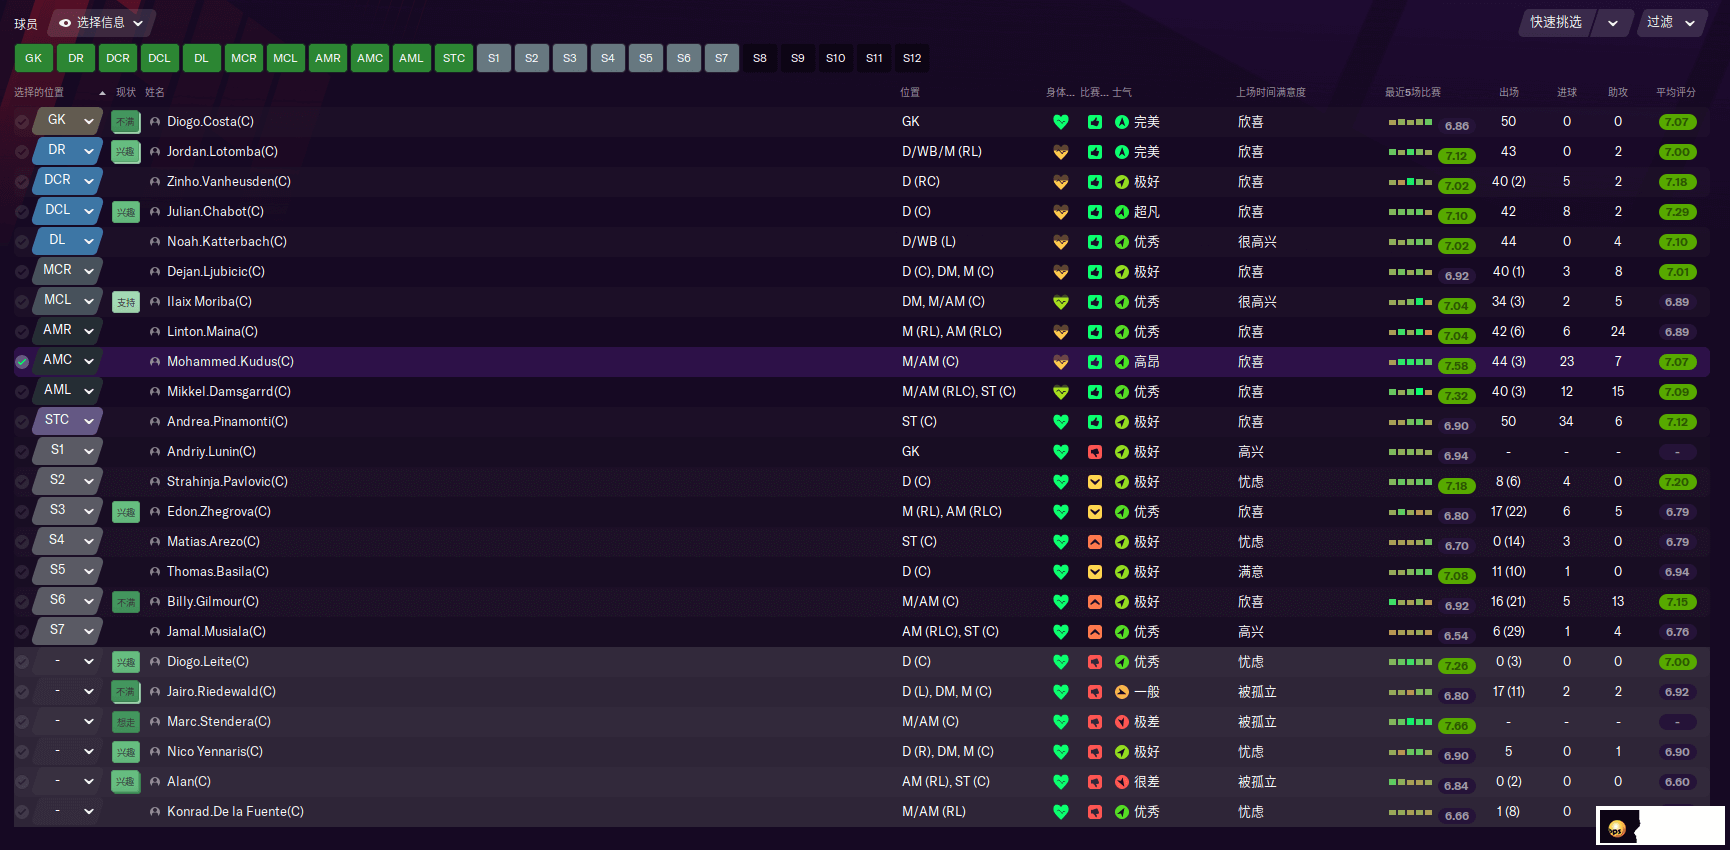Click Matias Arezo's match sharpness arrow icon
The height and width of the screenshot is (850, 1730).
point(1095,542)
